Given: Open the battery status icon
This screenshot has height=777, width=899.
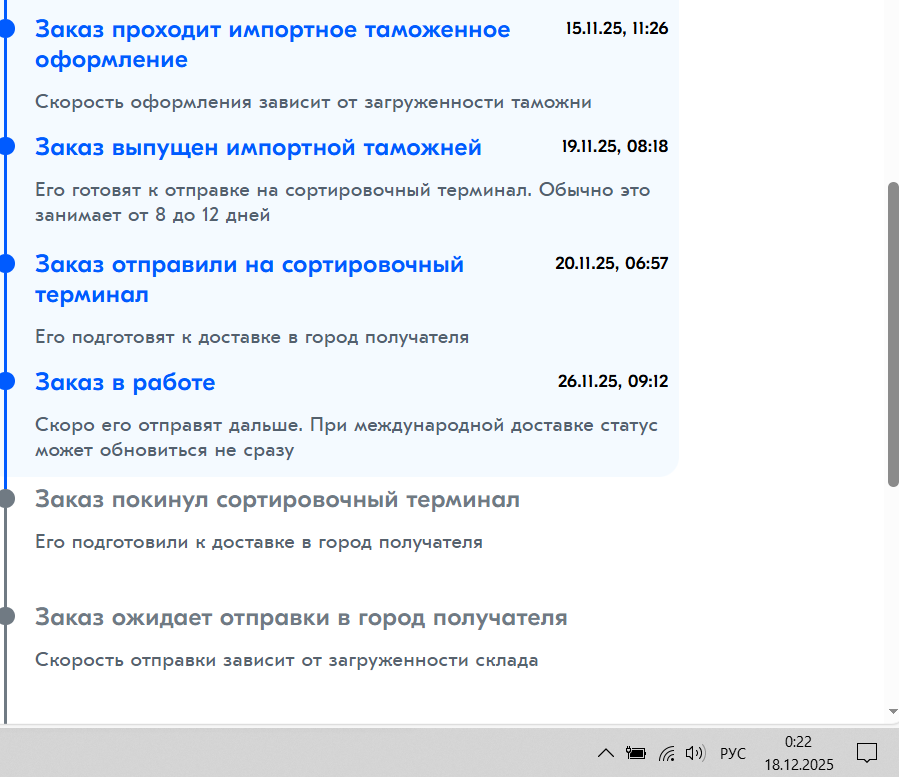Looking at the screenshot, I should [635, 753].
